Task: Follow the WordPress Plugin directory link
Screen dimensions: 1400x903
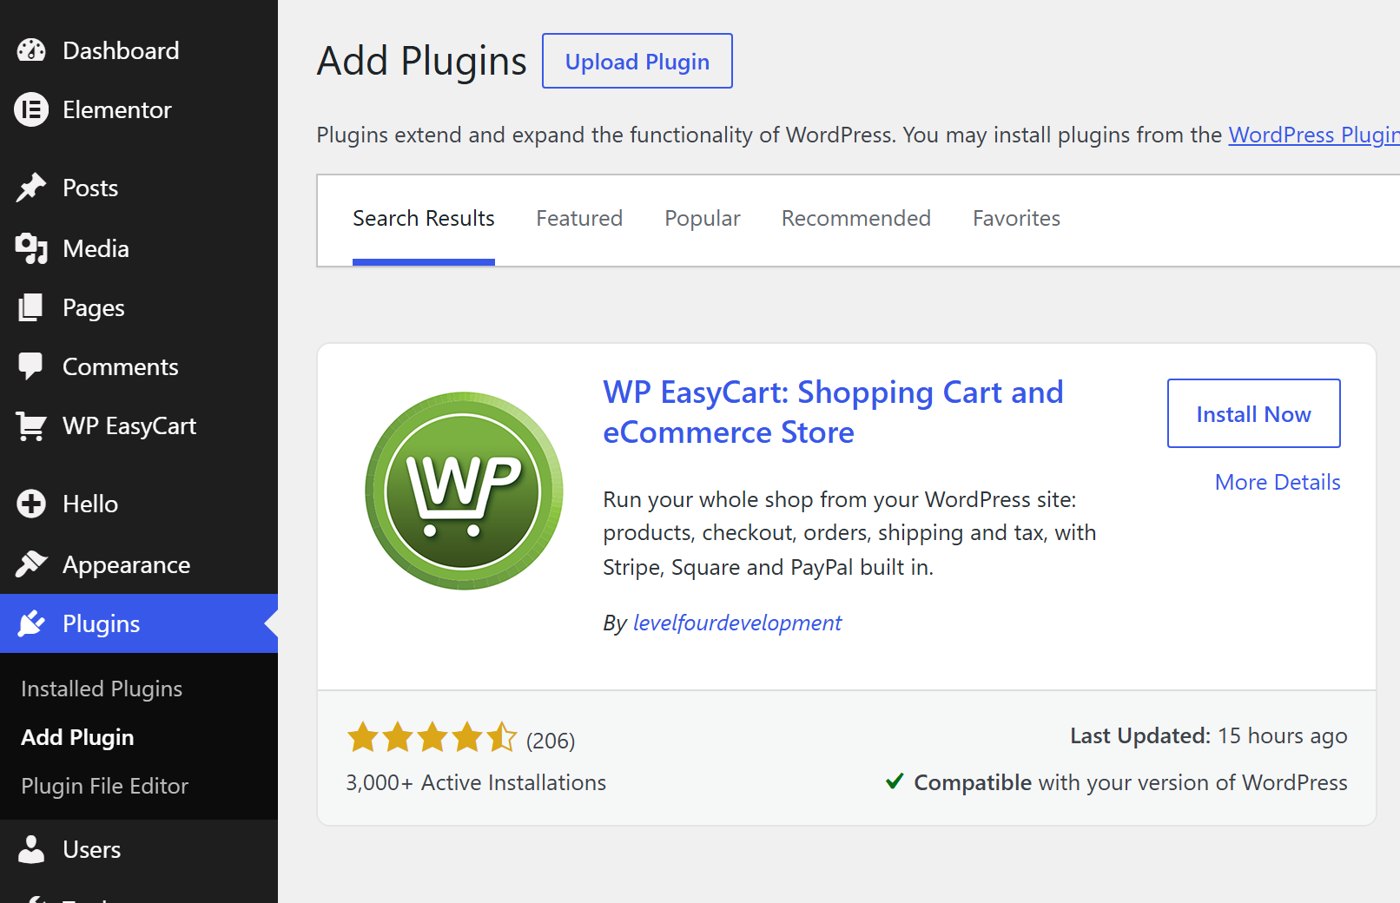Action: coord(1314,135)
